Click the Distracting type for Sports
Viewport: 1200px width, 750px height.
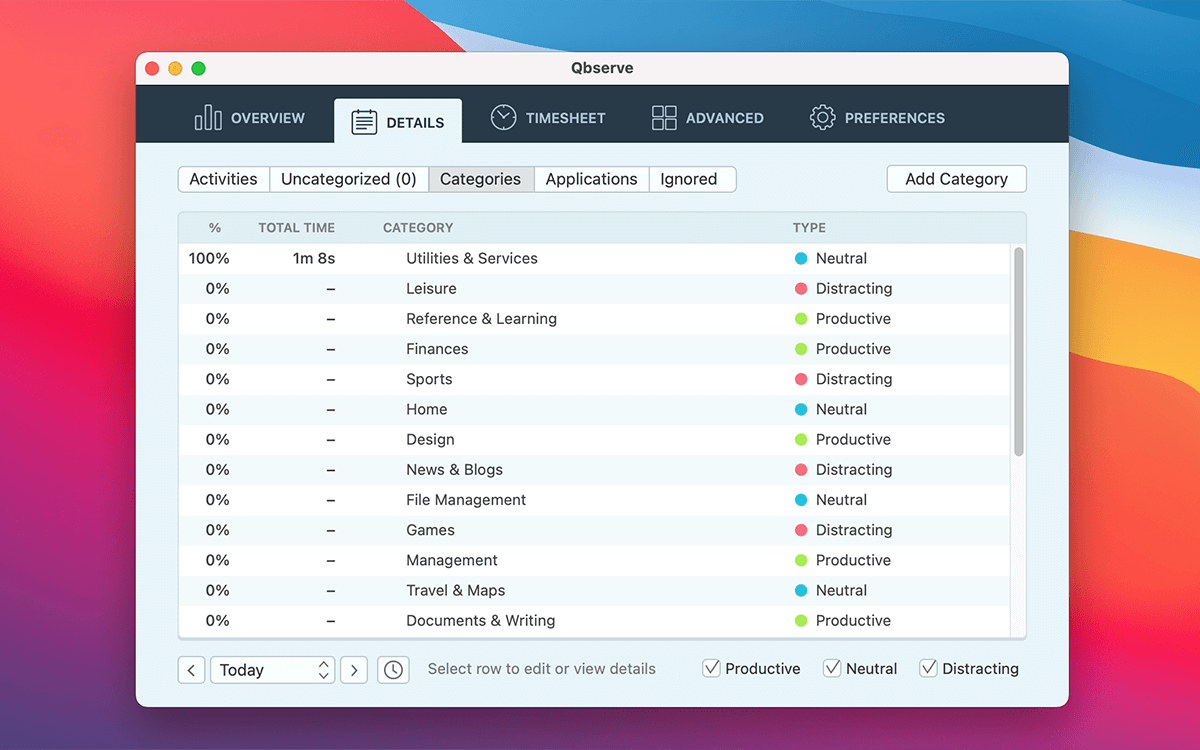tap(854, 379)
